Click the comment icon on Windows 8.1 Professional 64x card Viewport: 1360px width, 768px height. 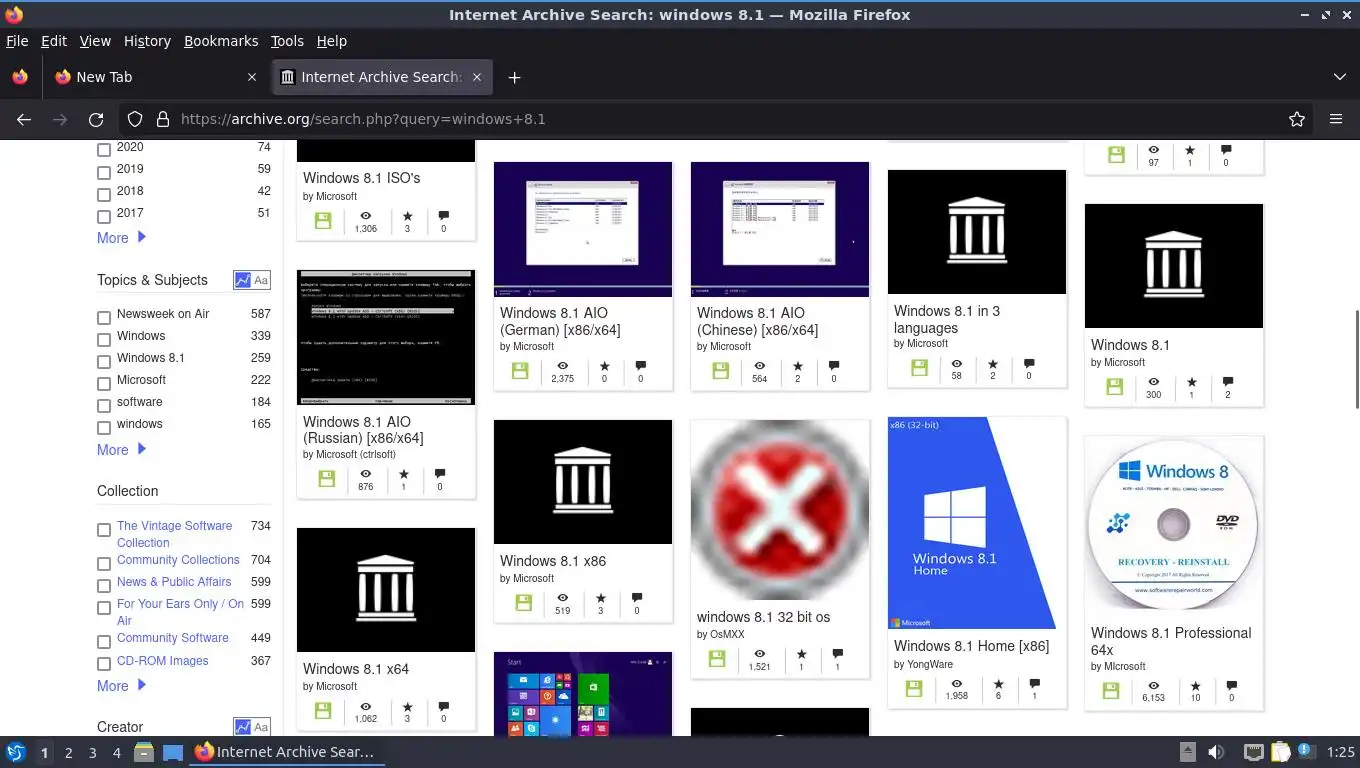click(x=1231, y=686)
